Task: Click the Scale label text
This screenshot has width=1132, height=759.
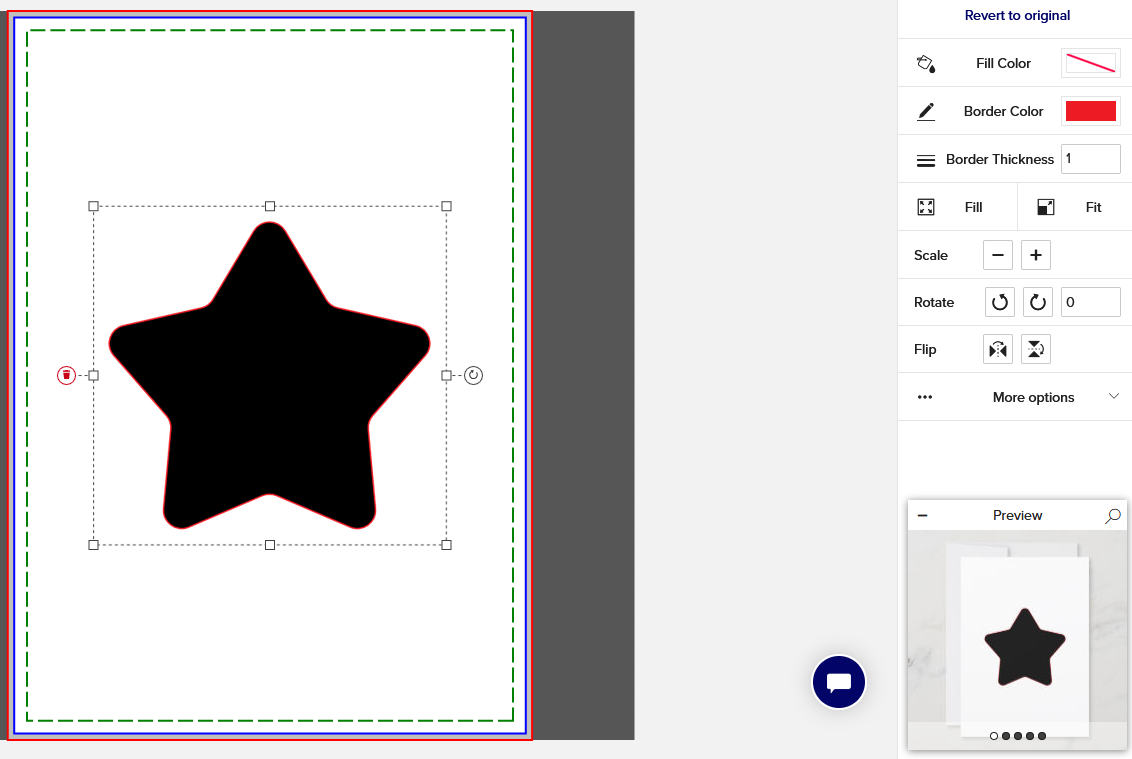Action: coord(931,255)
